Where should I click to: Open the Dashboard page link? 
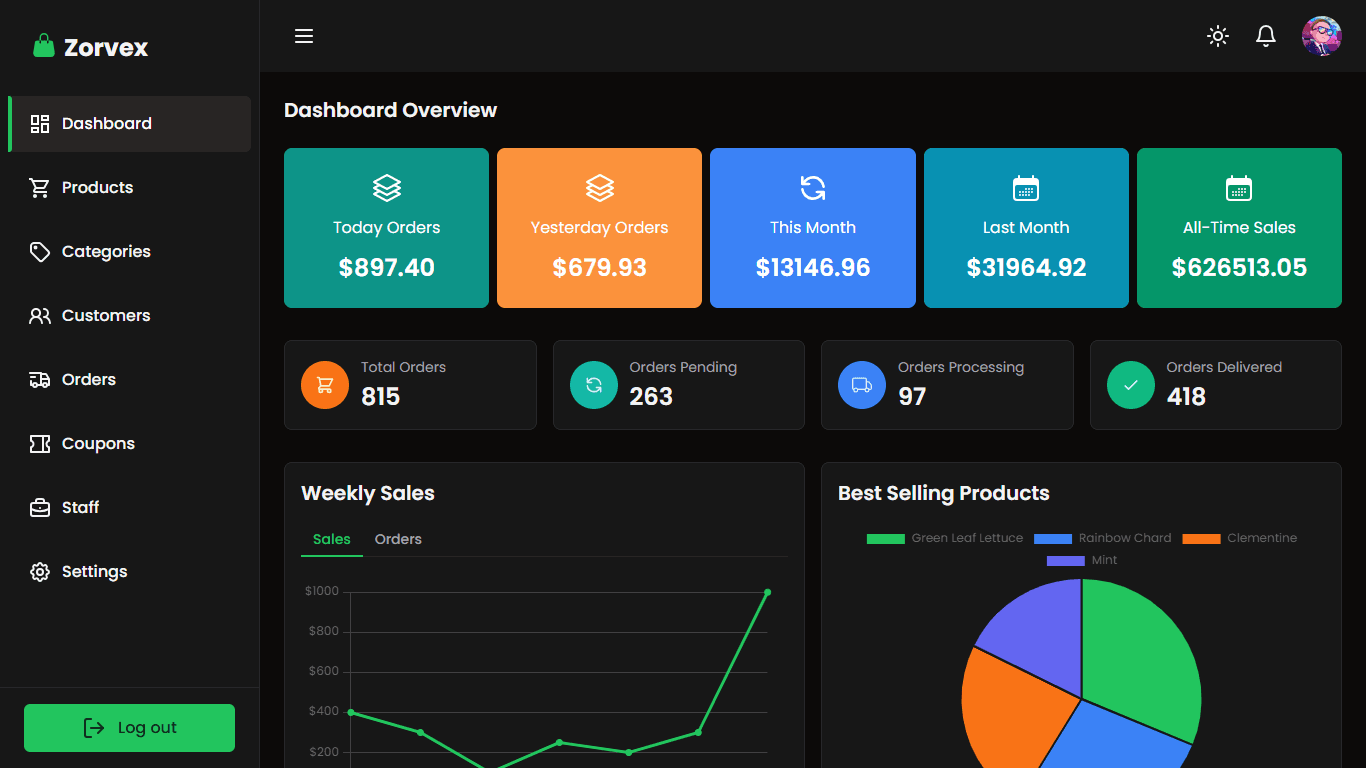tap(105, 123)
